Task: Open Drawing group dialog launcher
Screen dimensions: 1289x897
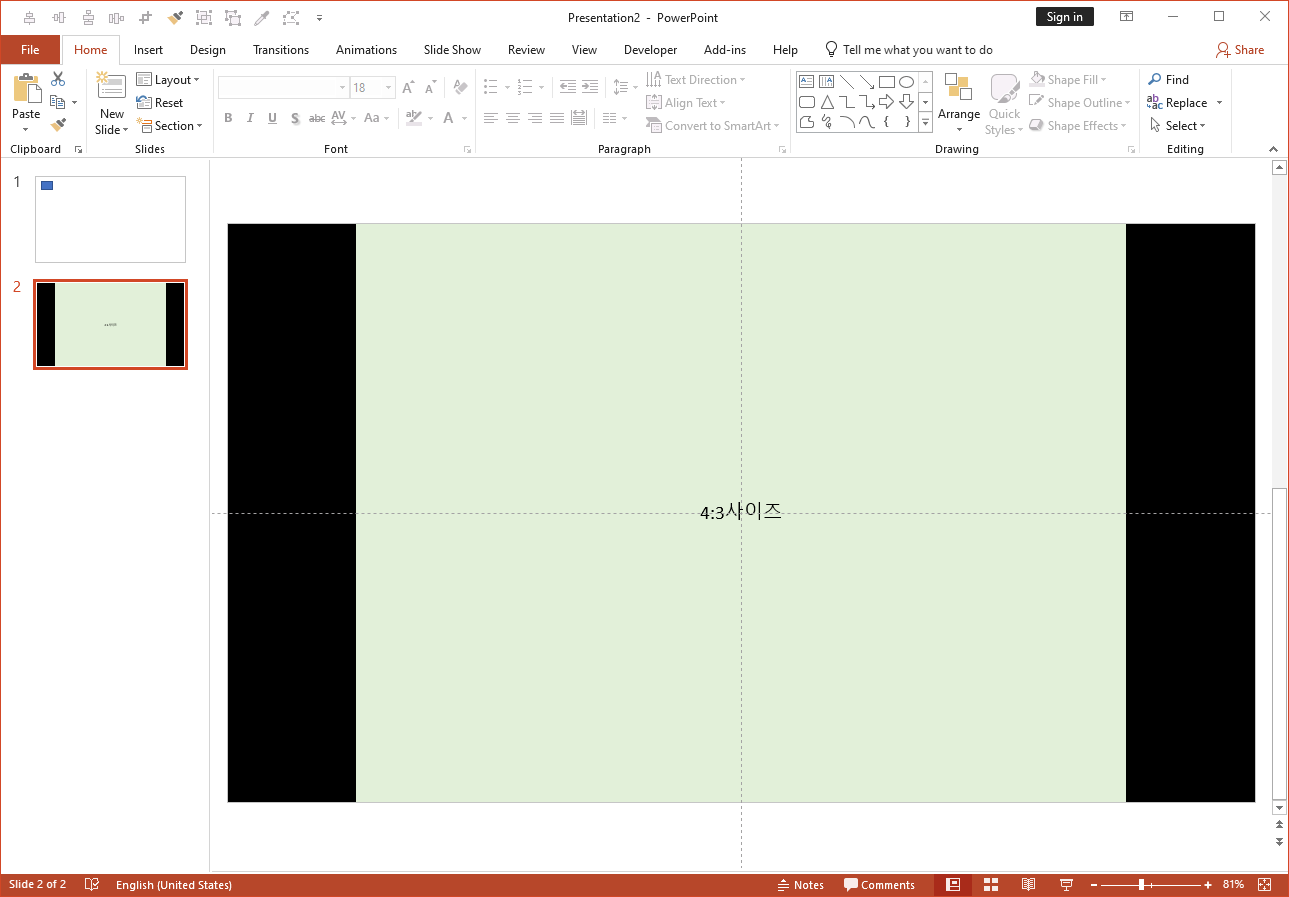Action: pos(1131,149)
